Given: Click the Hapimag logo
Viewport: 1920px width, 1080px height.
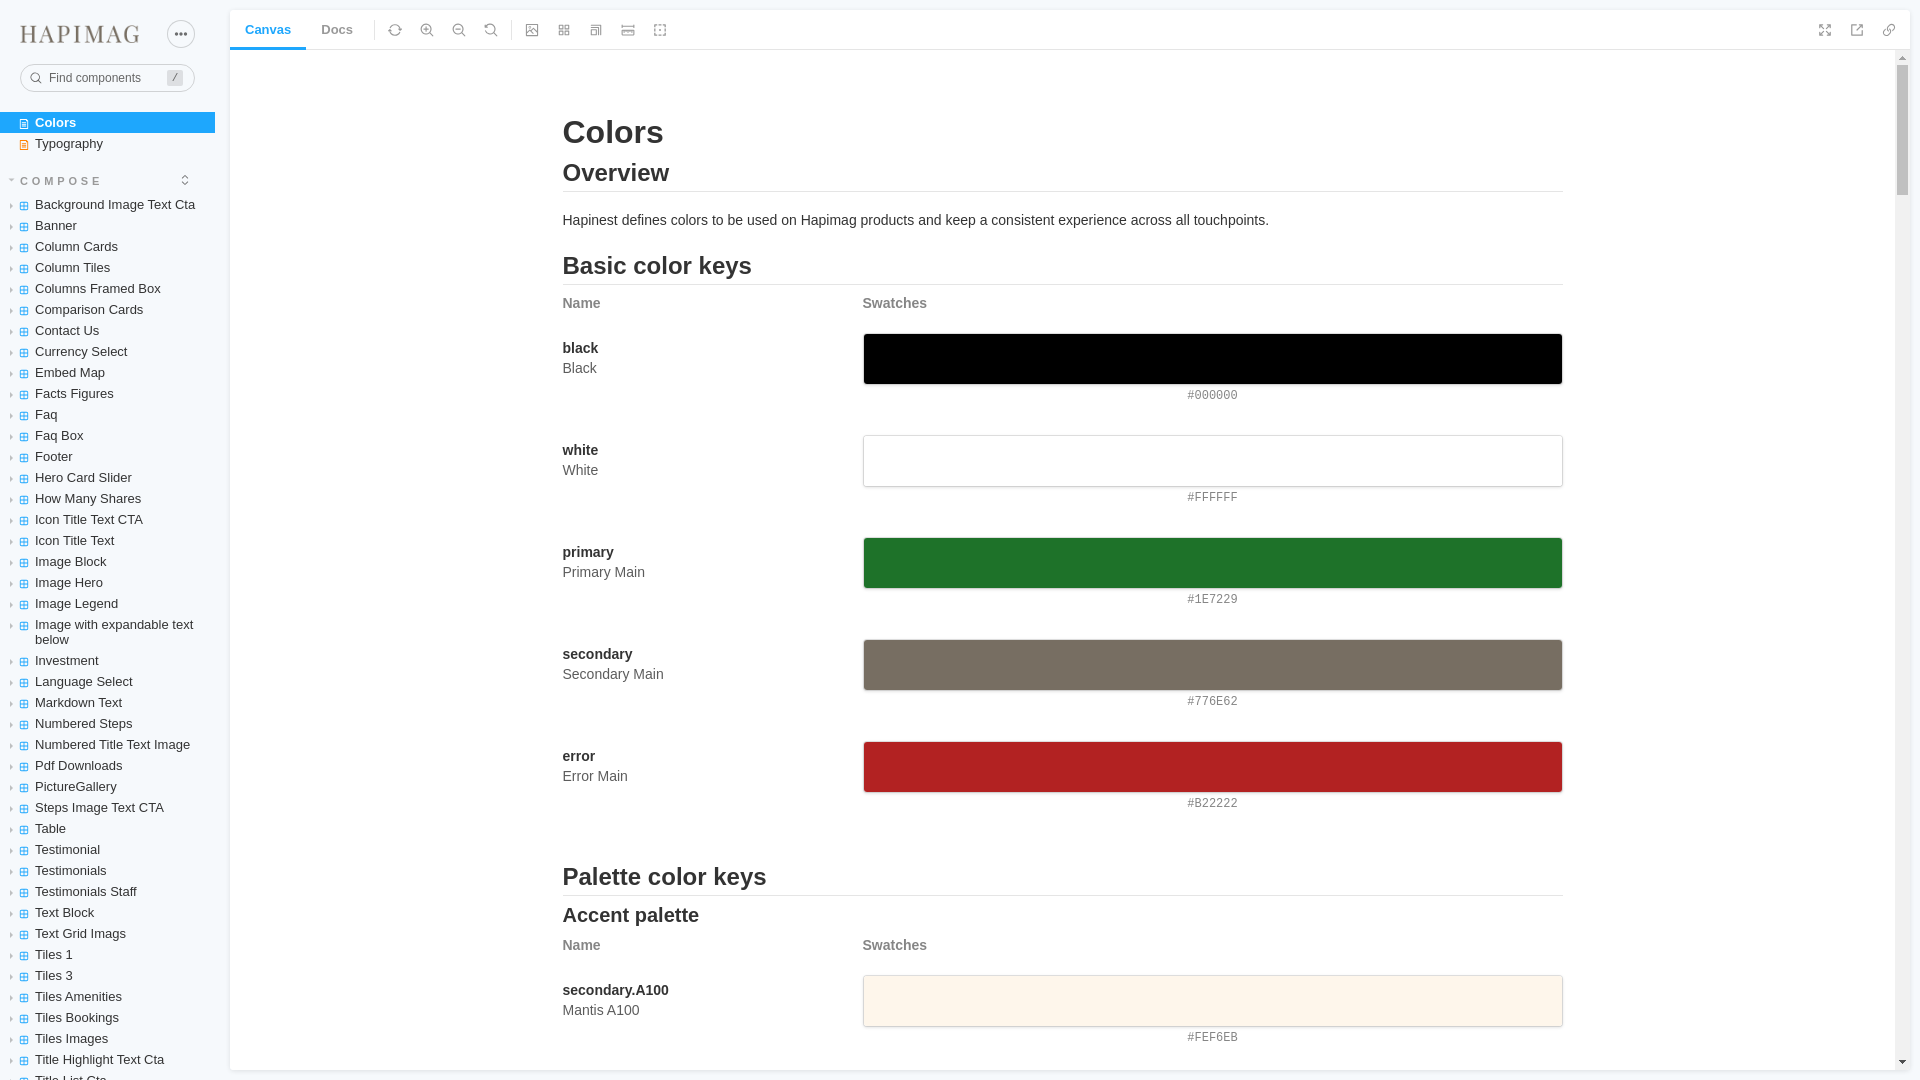Looking at the screenshot, I should pyautogui.click(x=80, y=35).
